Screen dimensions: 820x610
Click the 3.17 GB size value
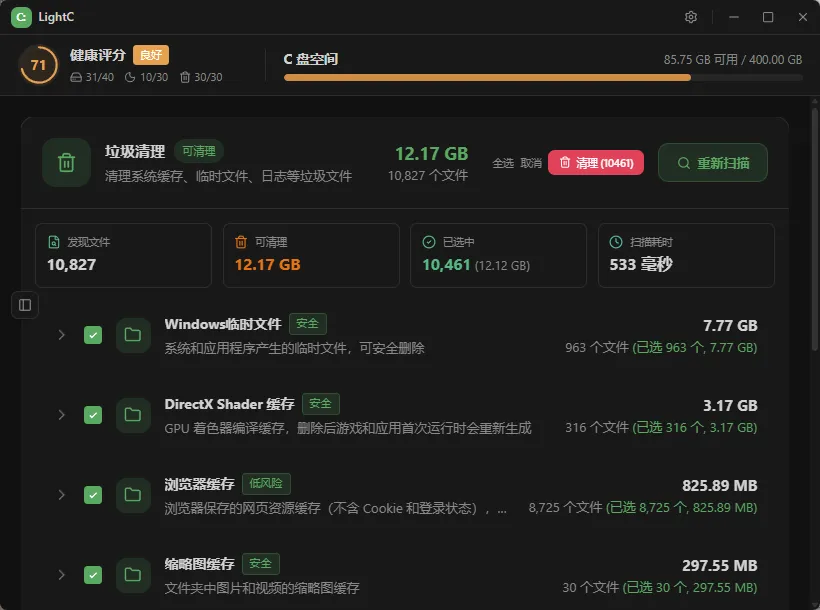coord(730,405)
